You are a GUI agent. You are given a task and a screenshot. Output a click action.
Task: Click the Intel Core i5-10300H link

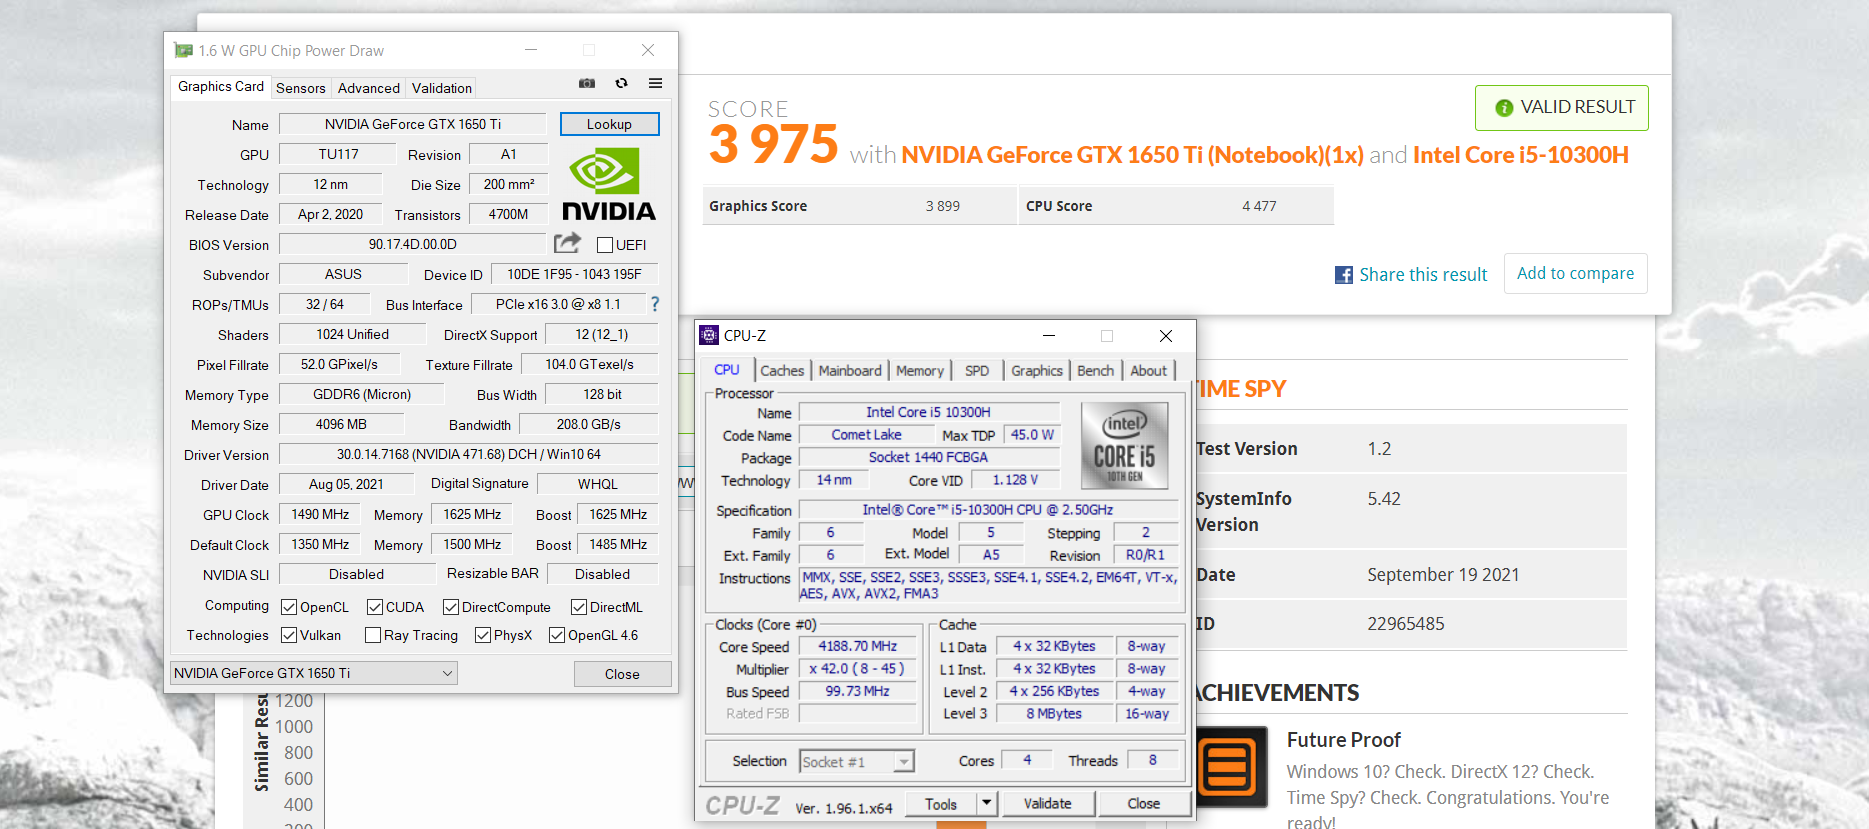coord(1520,155)
